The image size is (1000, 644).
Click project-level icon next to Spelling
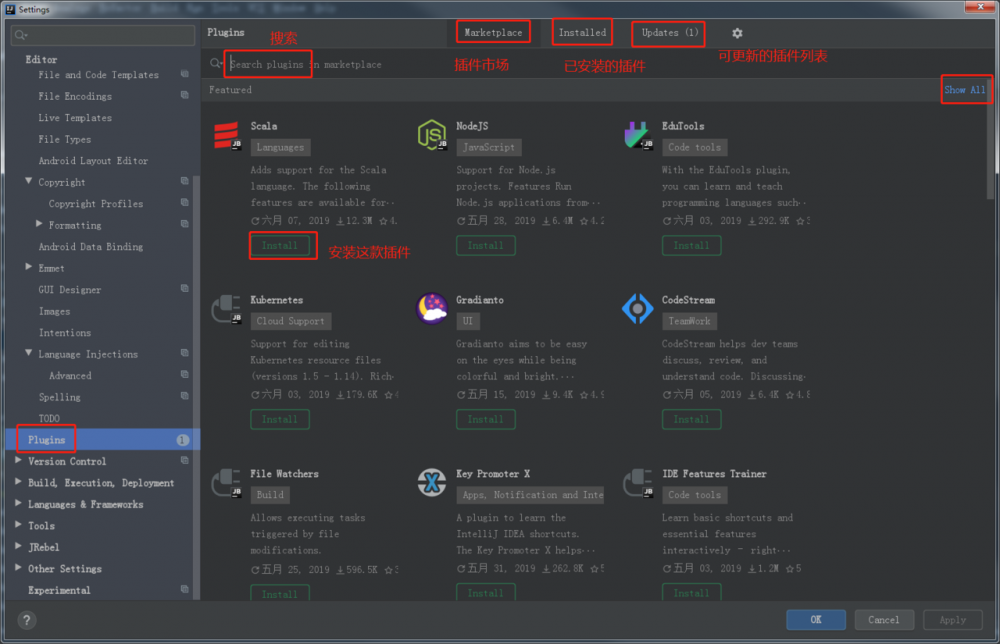[x=184, y=396]
